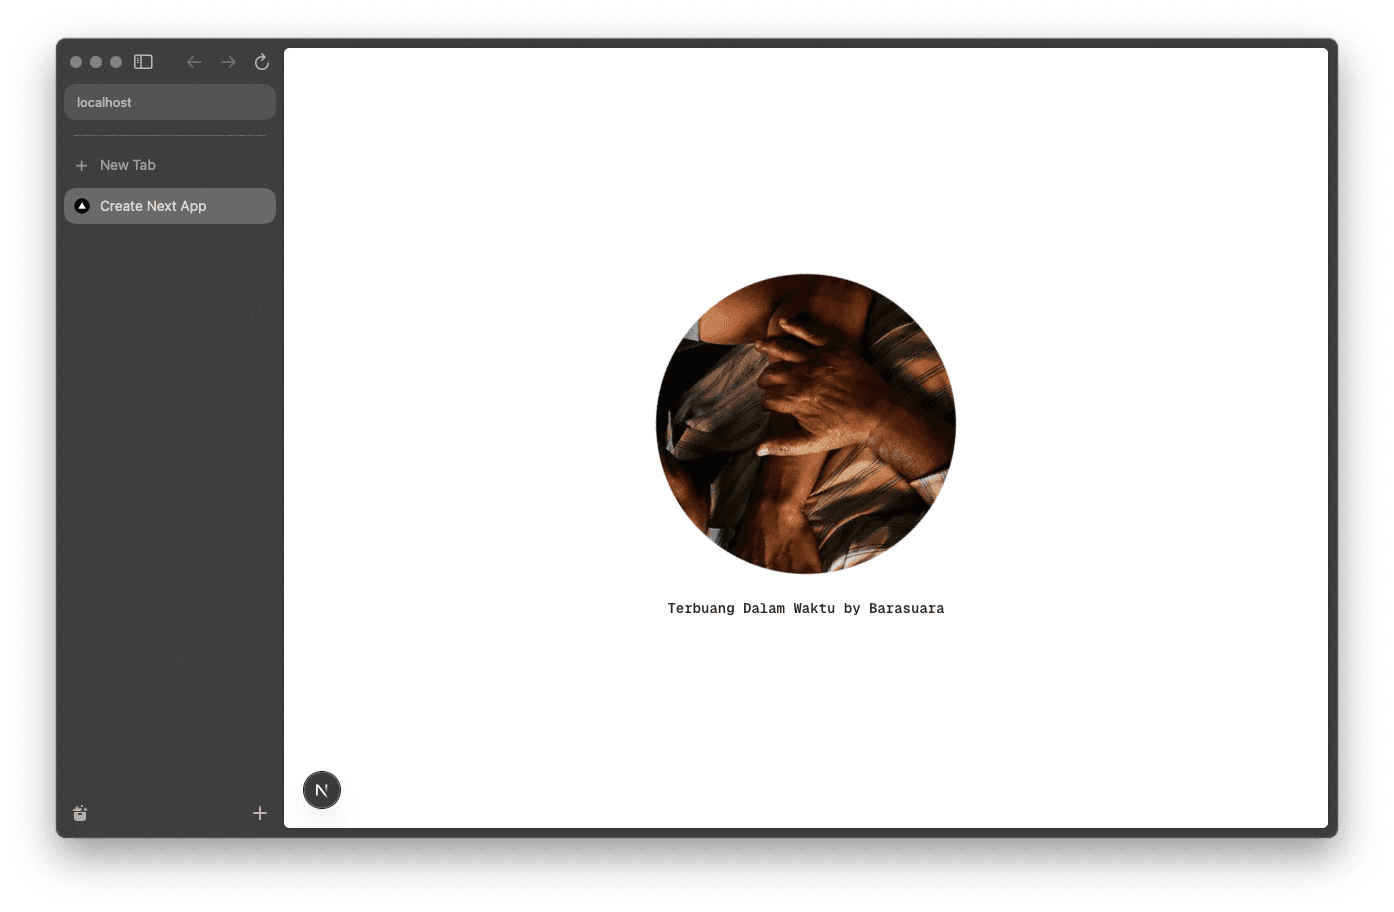1394x912 pixels.
Task: Click the plus icon at the sidebar bottom
Action: 260,813
